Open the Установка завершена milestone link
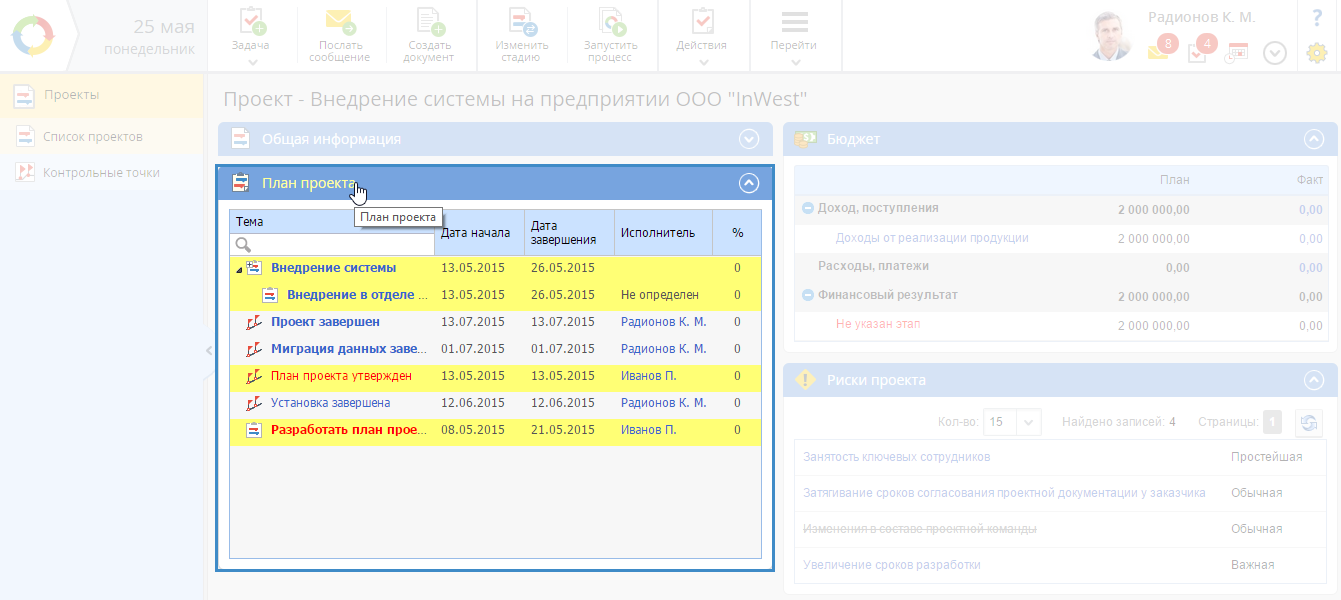1341x600 pixels. pos(330,402)
